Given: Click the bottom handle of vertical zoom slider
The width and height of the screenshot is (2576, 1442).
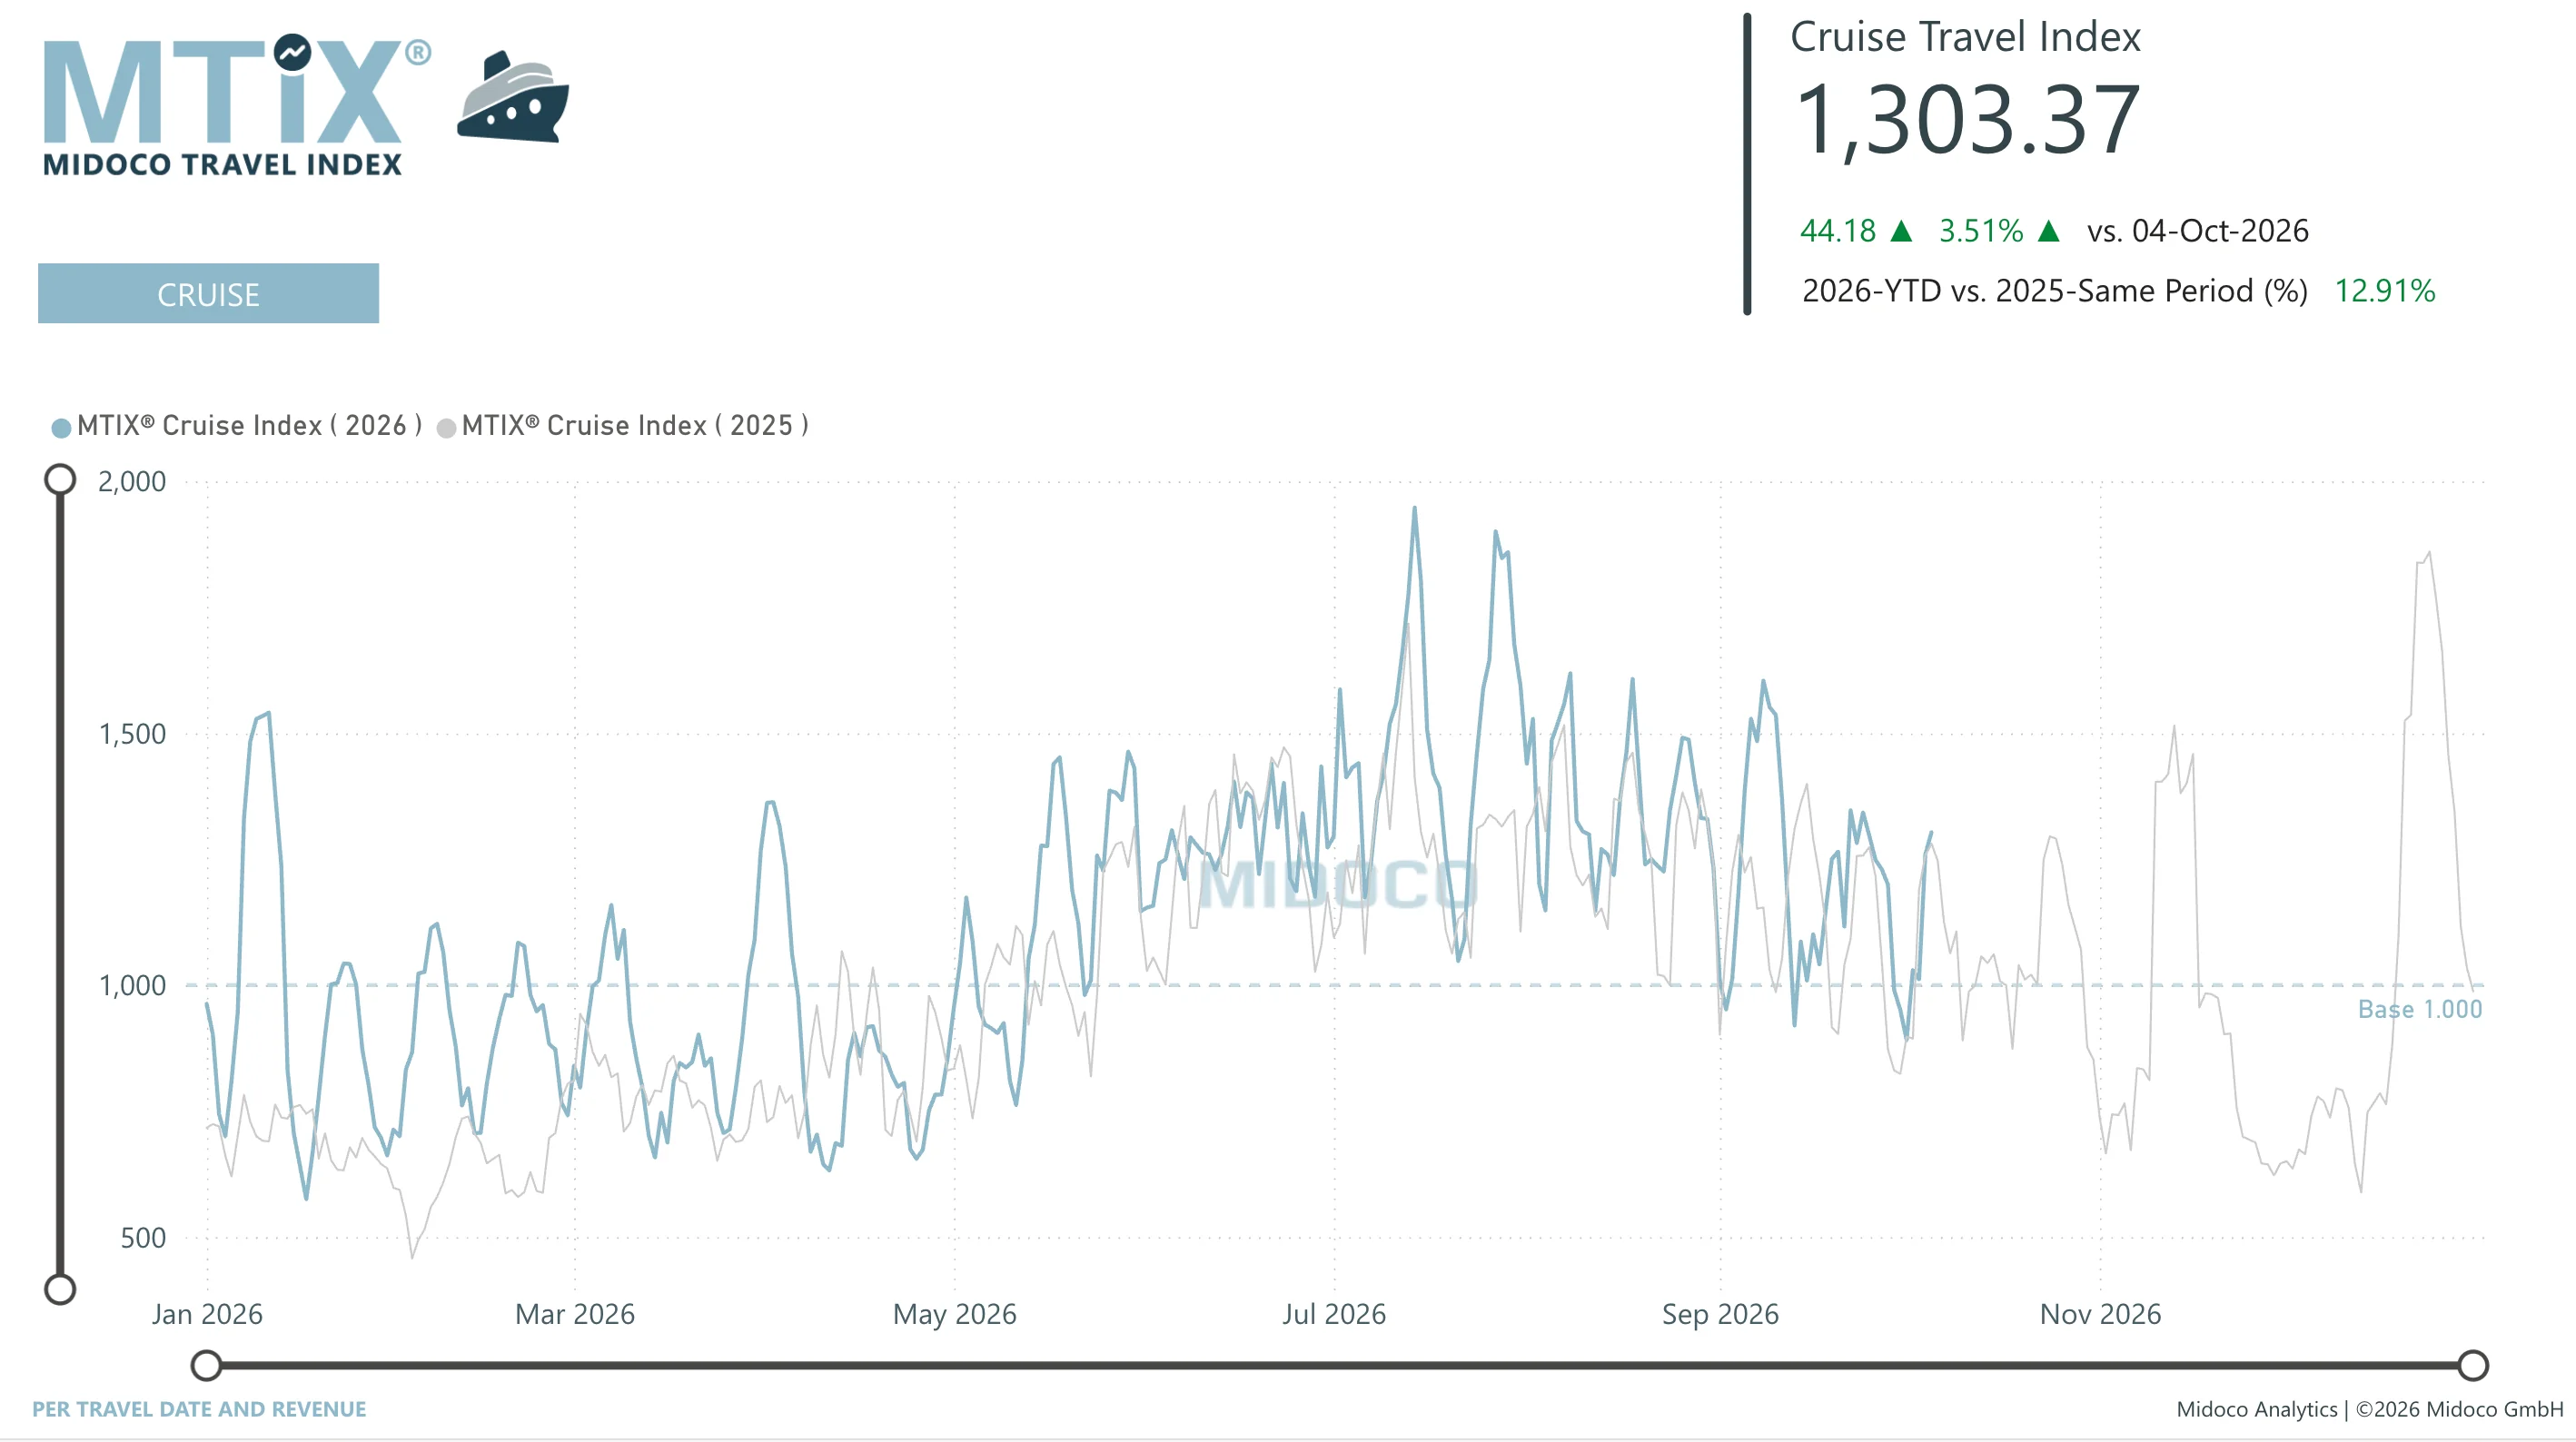Looking at the screenshot, I should [x=60, y=1290].
